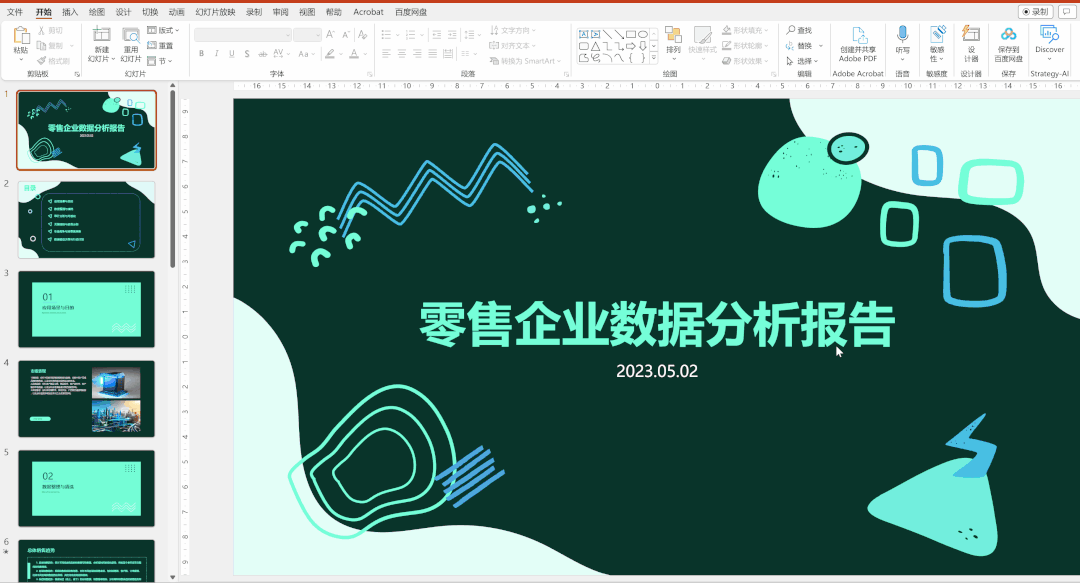Image resolution: width=1080 pixels, height=583 pixels.
Task: Open the Shape Fill dropdown
Action: coord(746,30)
